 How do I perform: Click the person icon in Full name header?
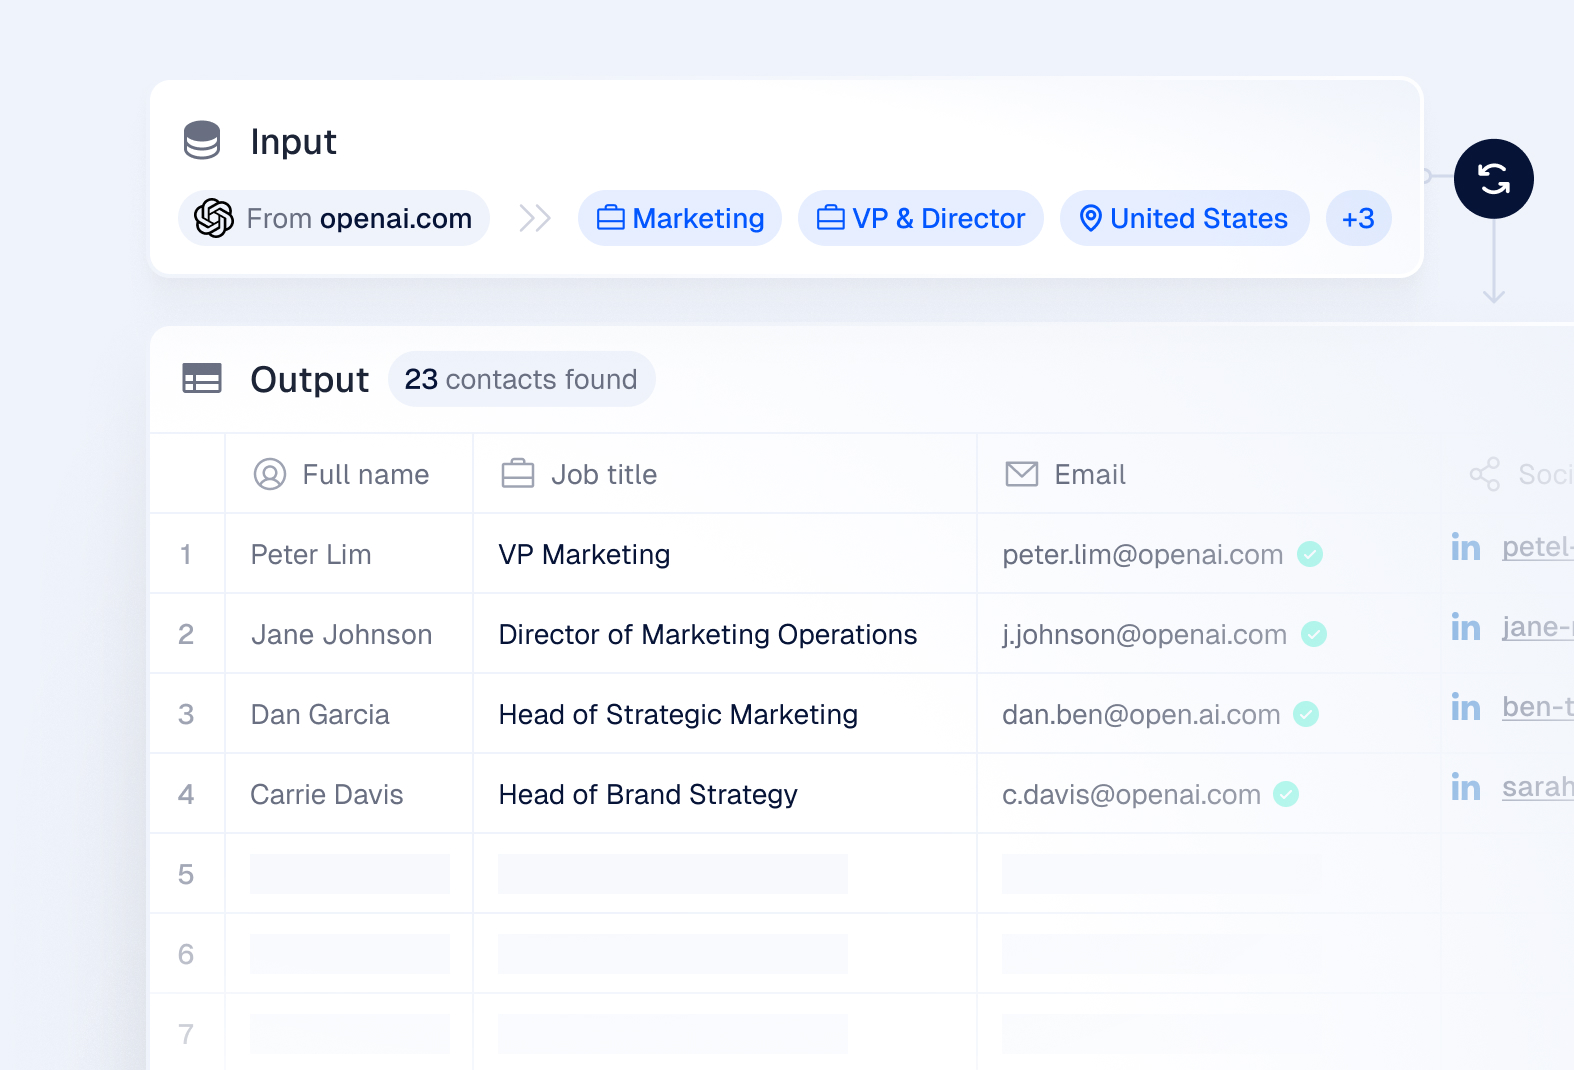[270, 474]
